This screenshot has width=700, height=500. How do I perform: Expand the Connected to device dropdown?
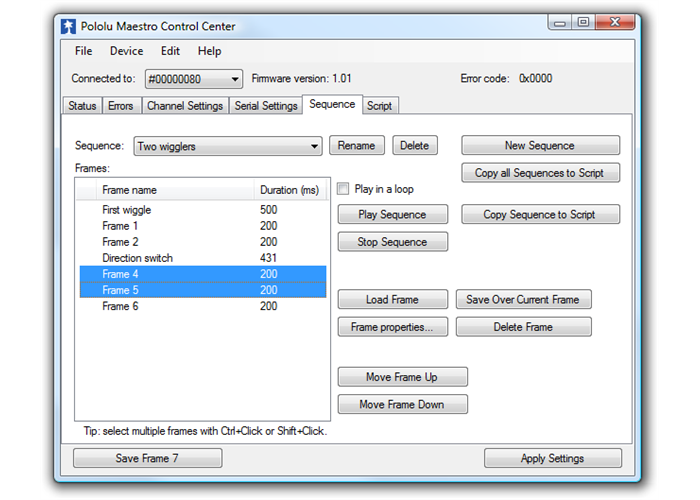coord(235,79)
